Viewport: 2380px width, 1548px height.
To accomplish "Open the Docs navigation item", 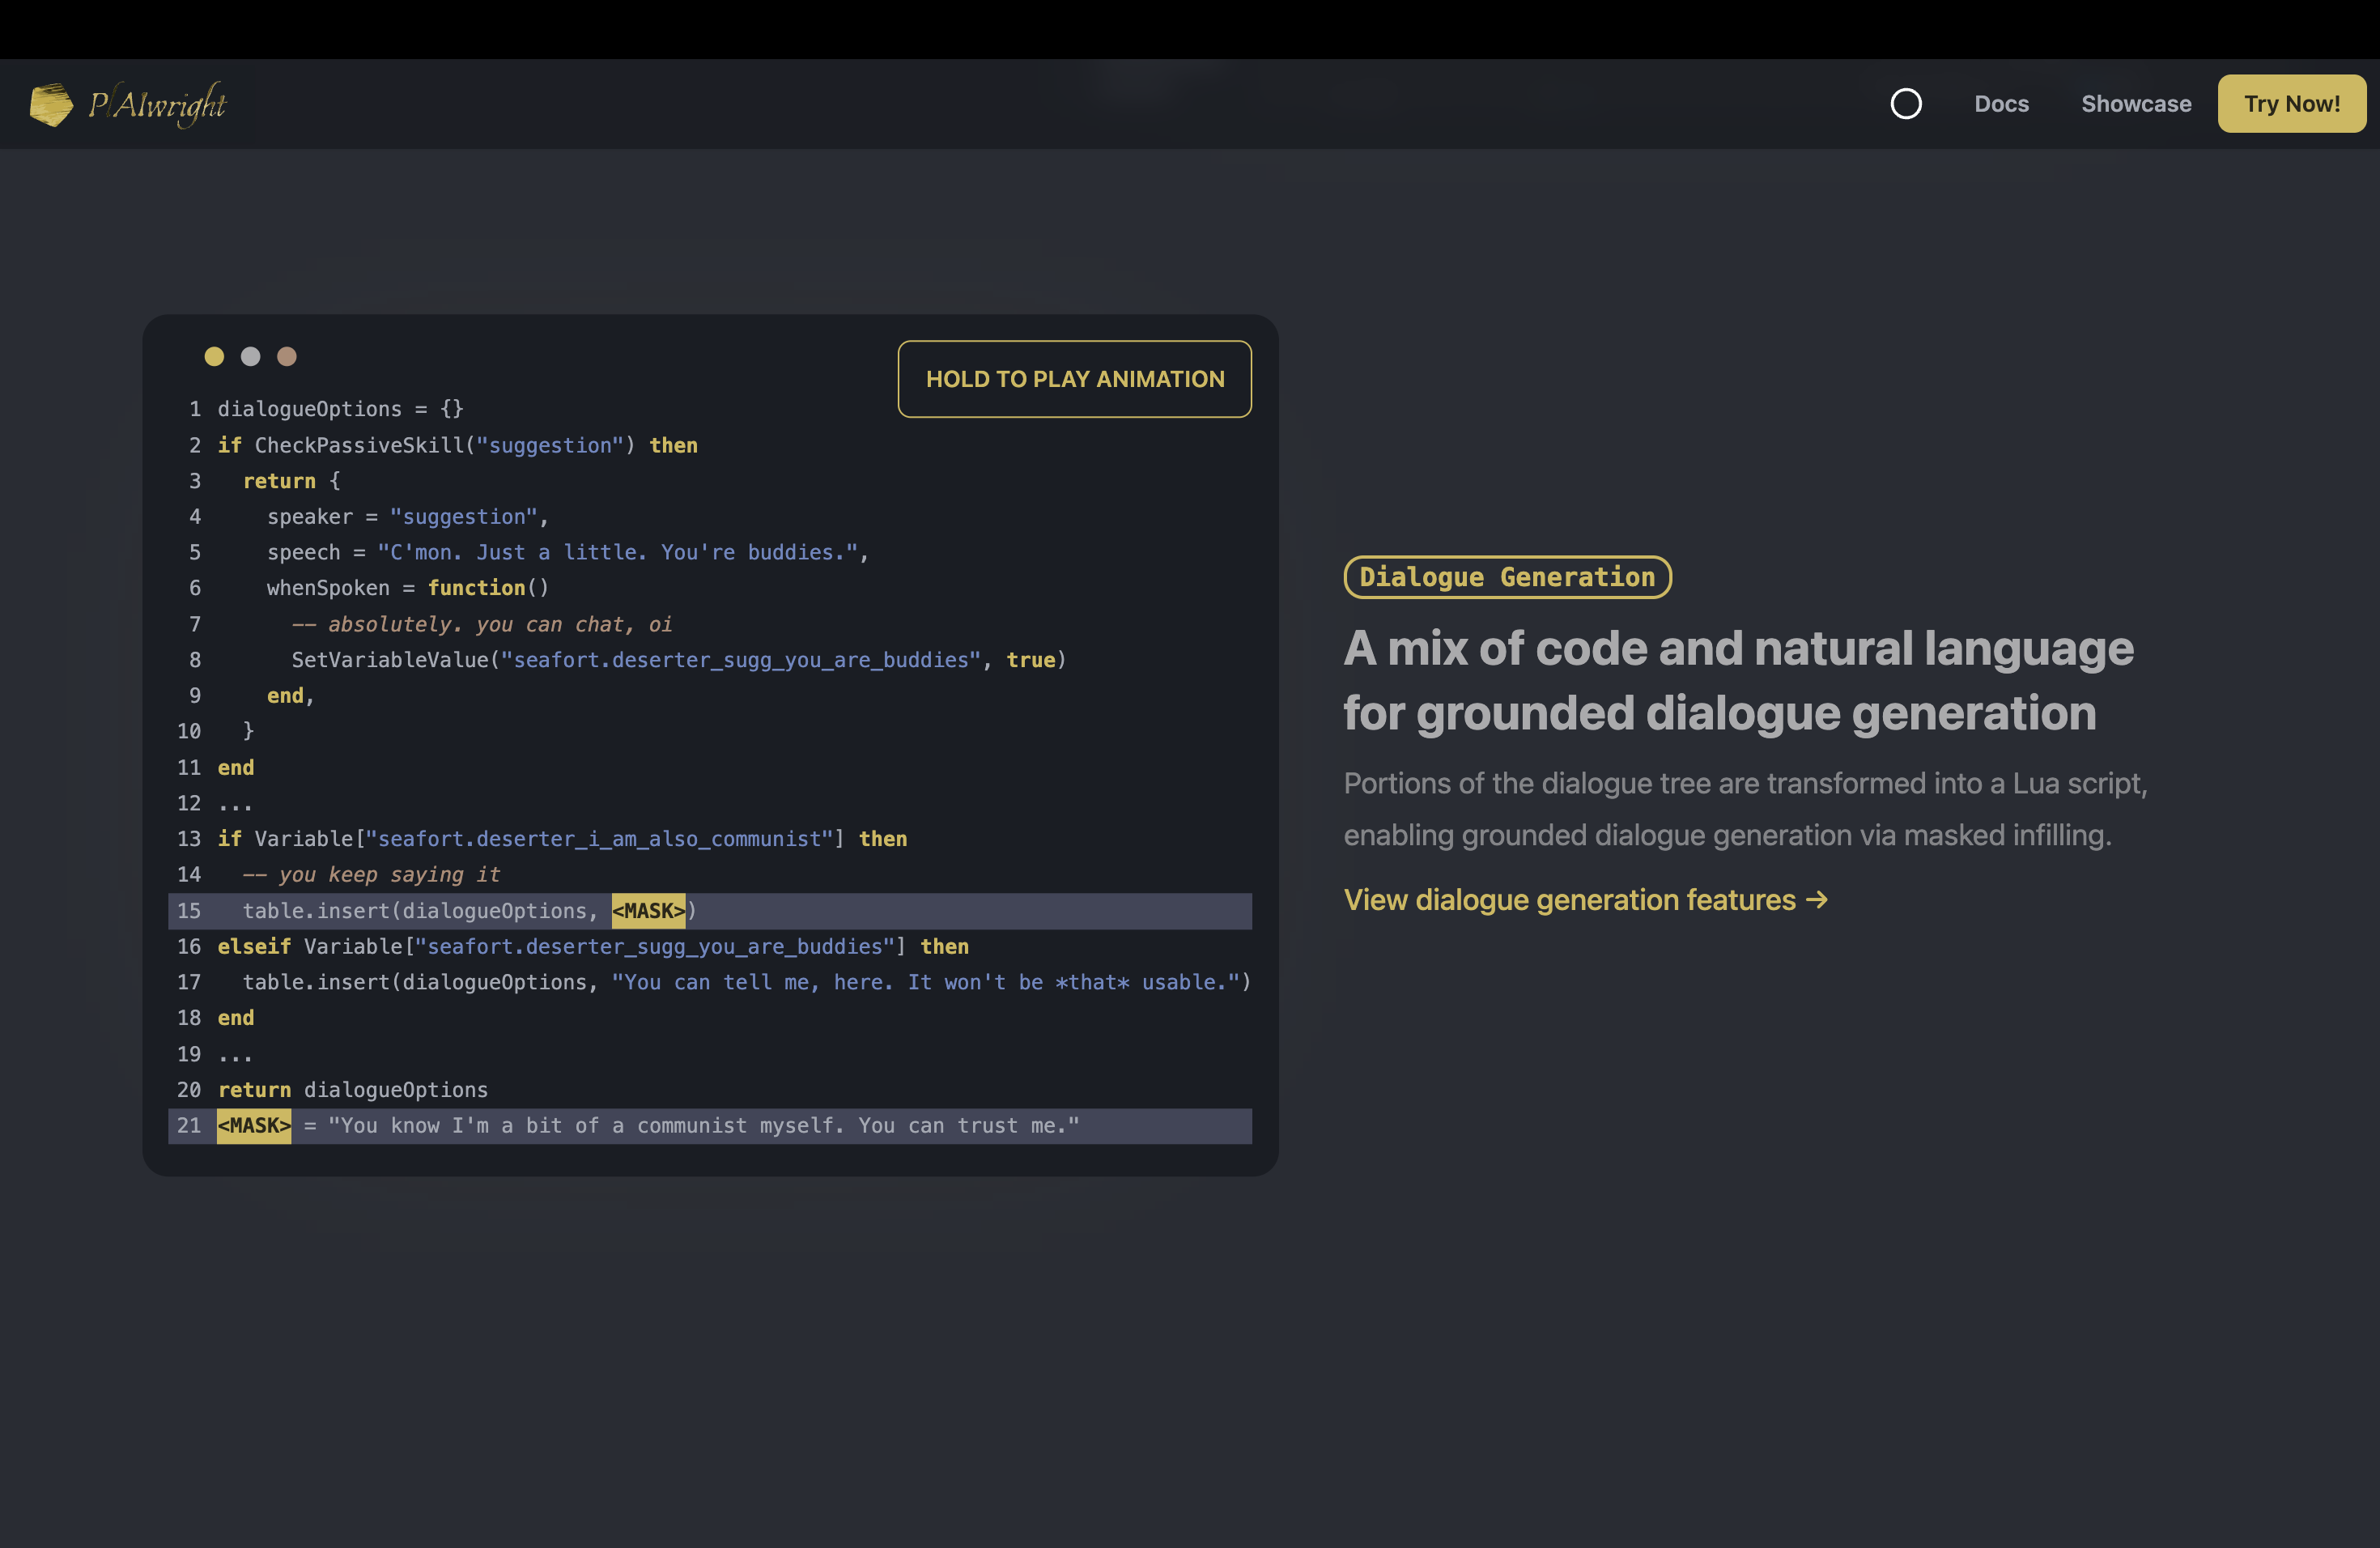I will [x=2001, y=104].
